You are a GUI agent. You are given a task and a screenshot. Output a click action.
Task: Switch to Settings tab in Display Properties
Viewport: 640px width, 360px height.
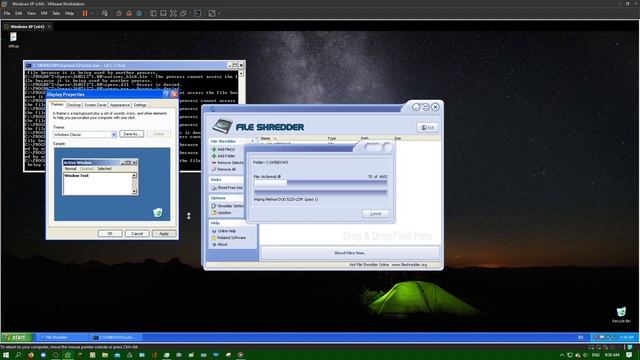[x=140, y=105]
